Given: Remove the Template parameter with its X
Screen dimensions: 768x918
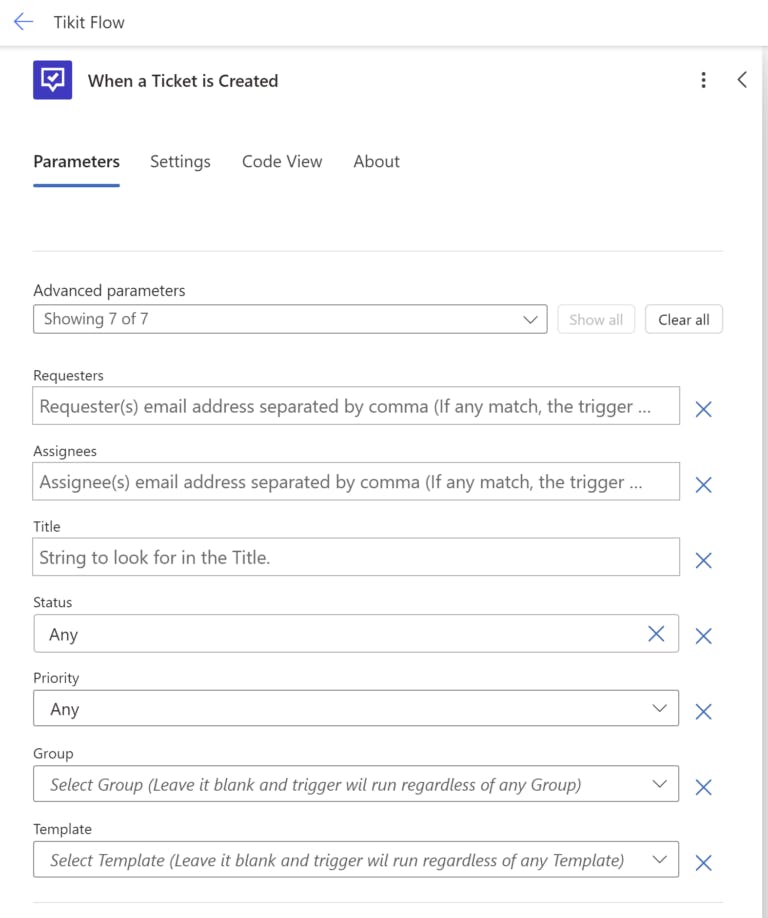Looking at the screenshot, I should (x=703, y=863).
